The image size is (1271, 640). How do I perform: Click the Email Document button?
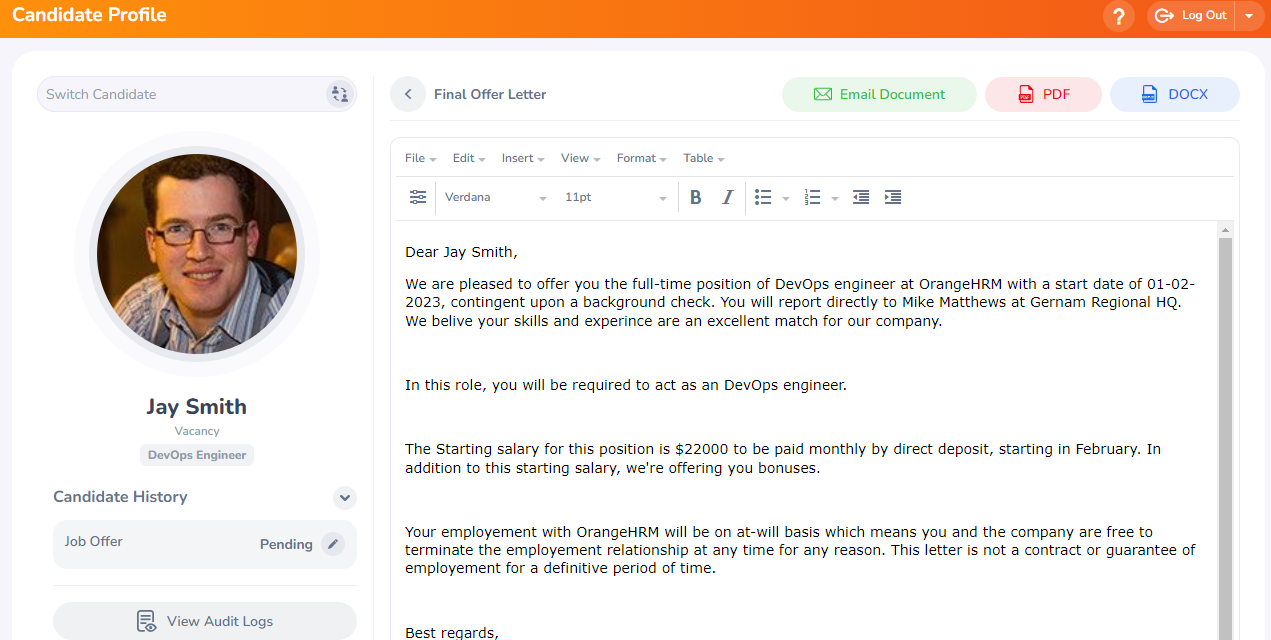879,94
